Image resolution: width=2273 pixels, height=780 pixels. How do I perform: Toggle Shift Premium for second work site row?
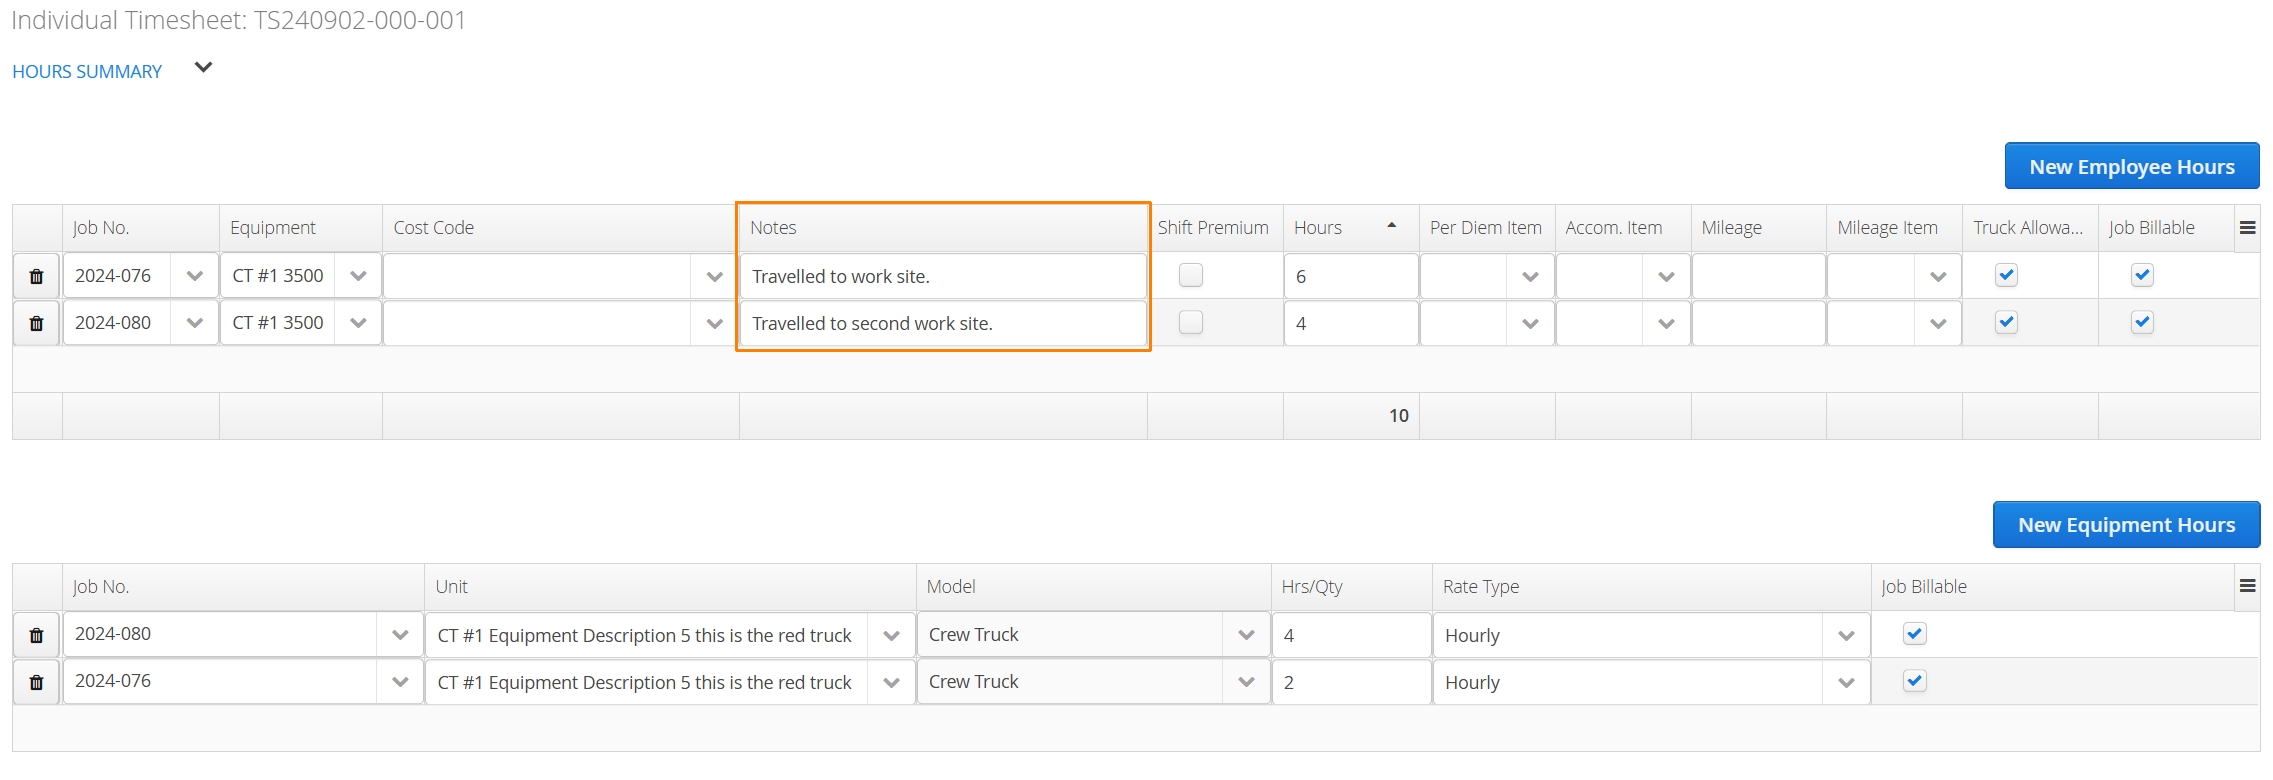1190,322
